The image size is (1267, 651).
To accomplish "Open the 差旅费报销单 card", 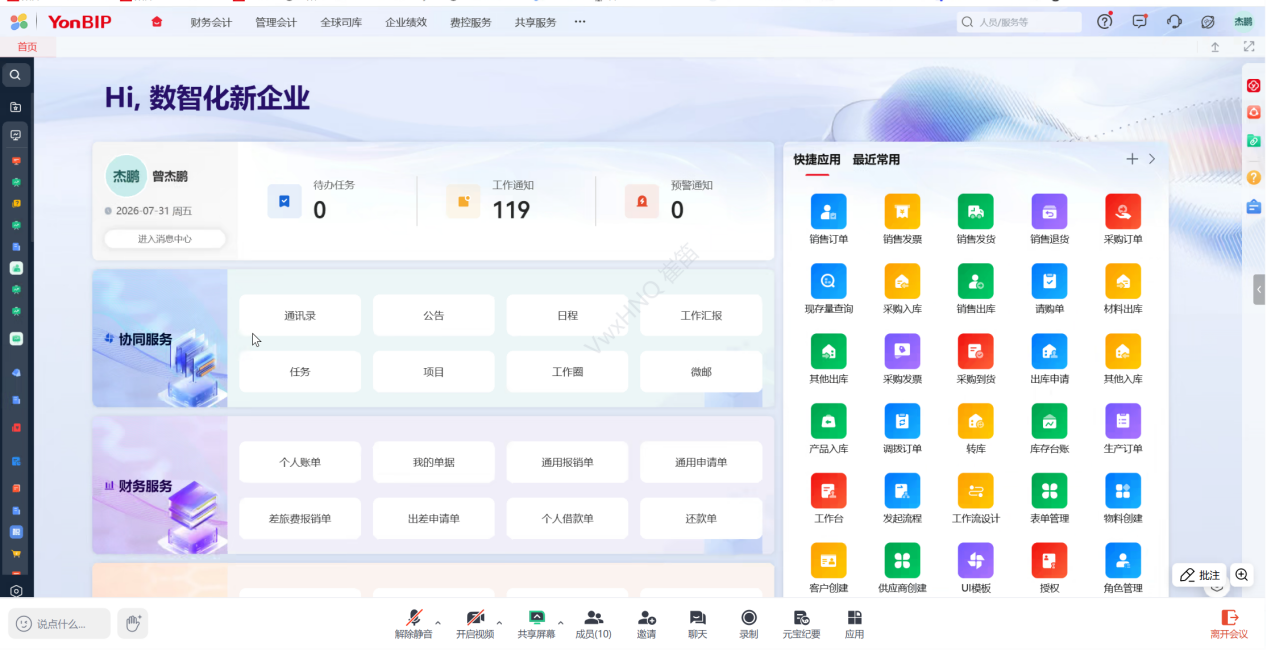I will pos(300,519).
